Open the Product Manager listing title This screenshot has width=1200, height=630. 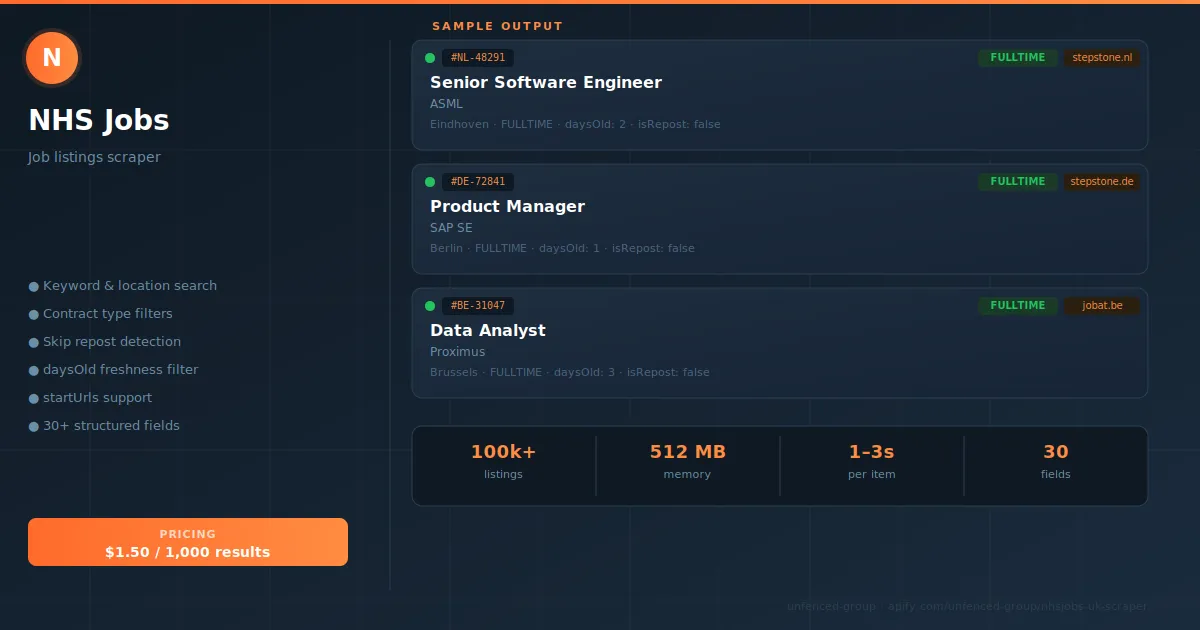[507, 207]
